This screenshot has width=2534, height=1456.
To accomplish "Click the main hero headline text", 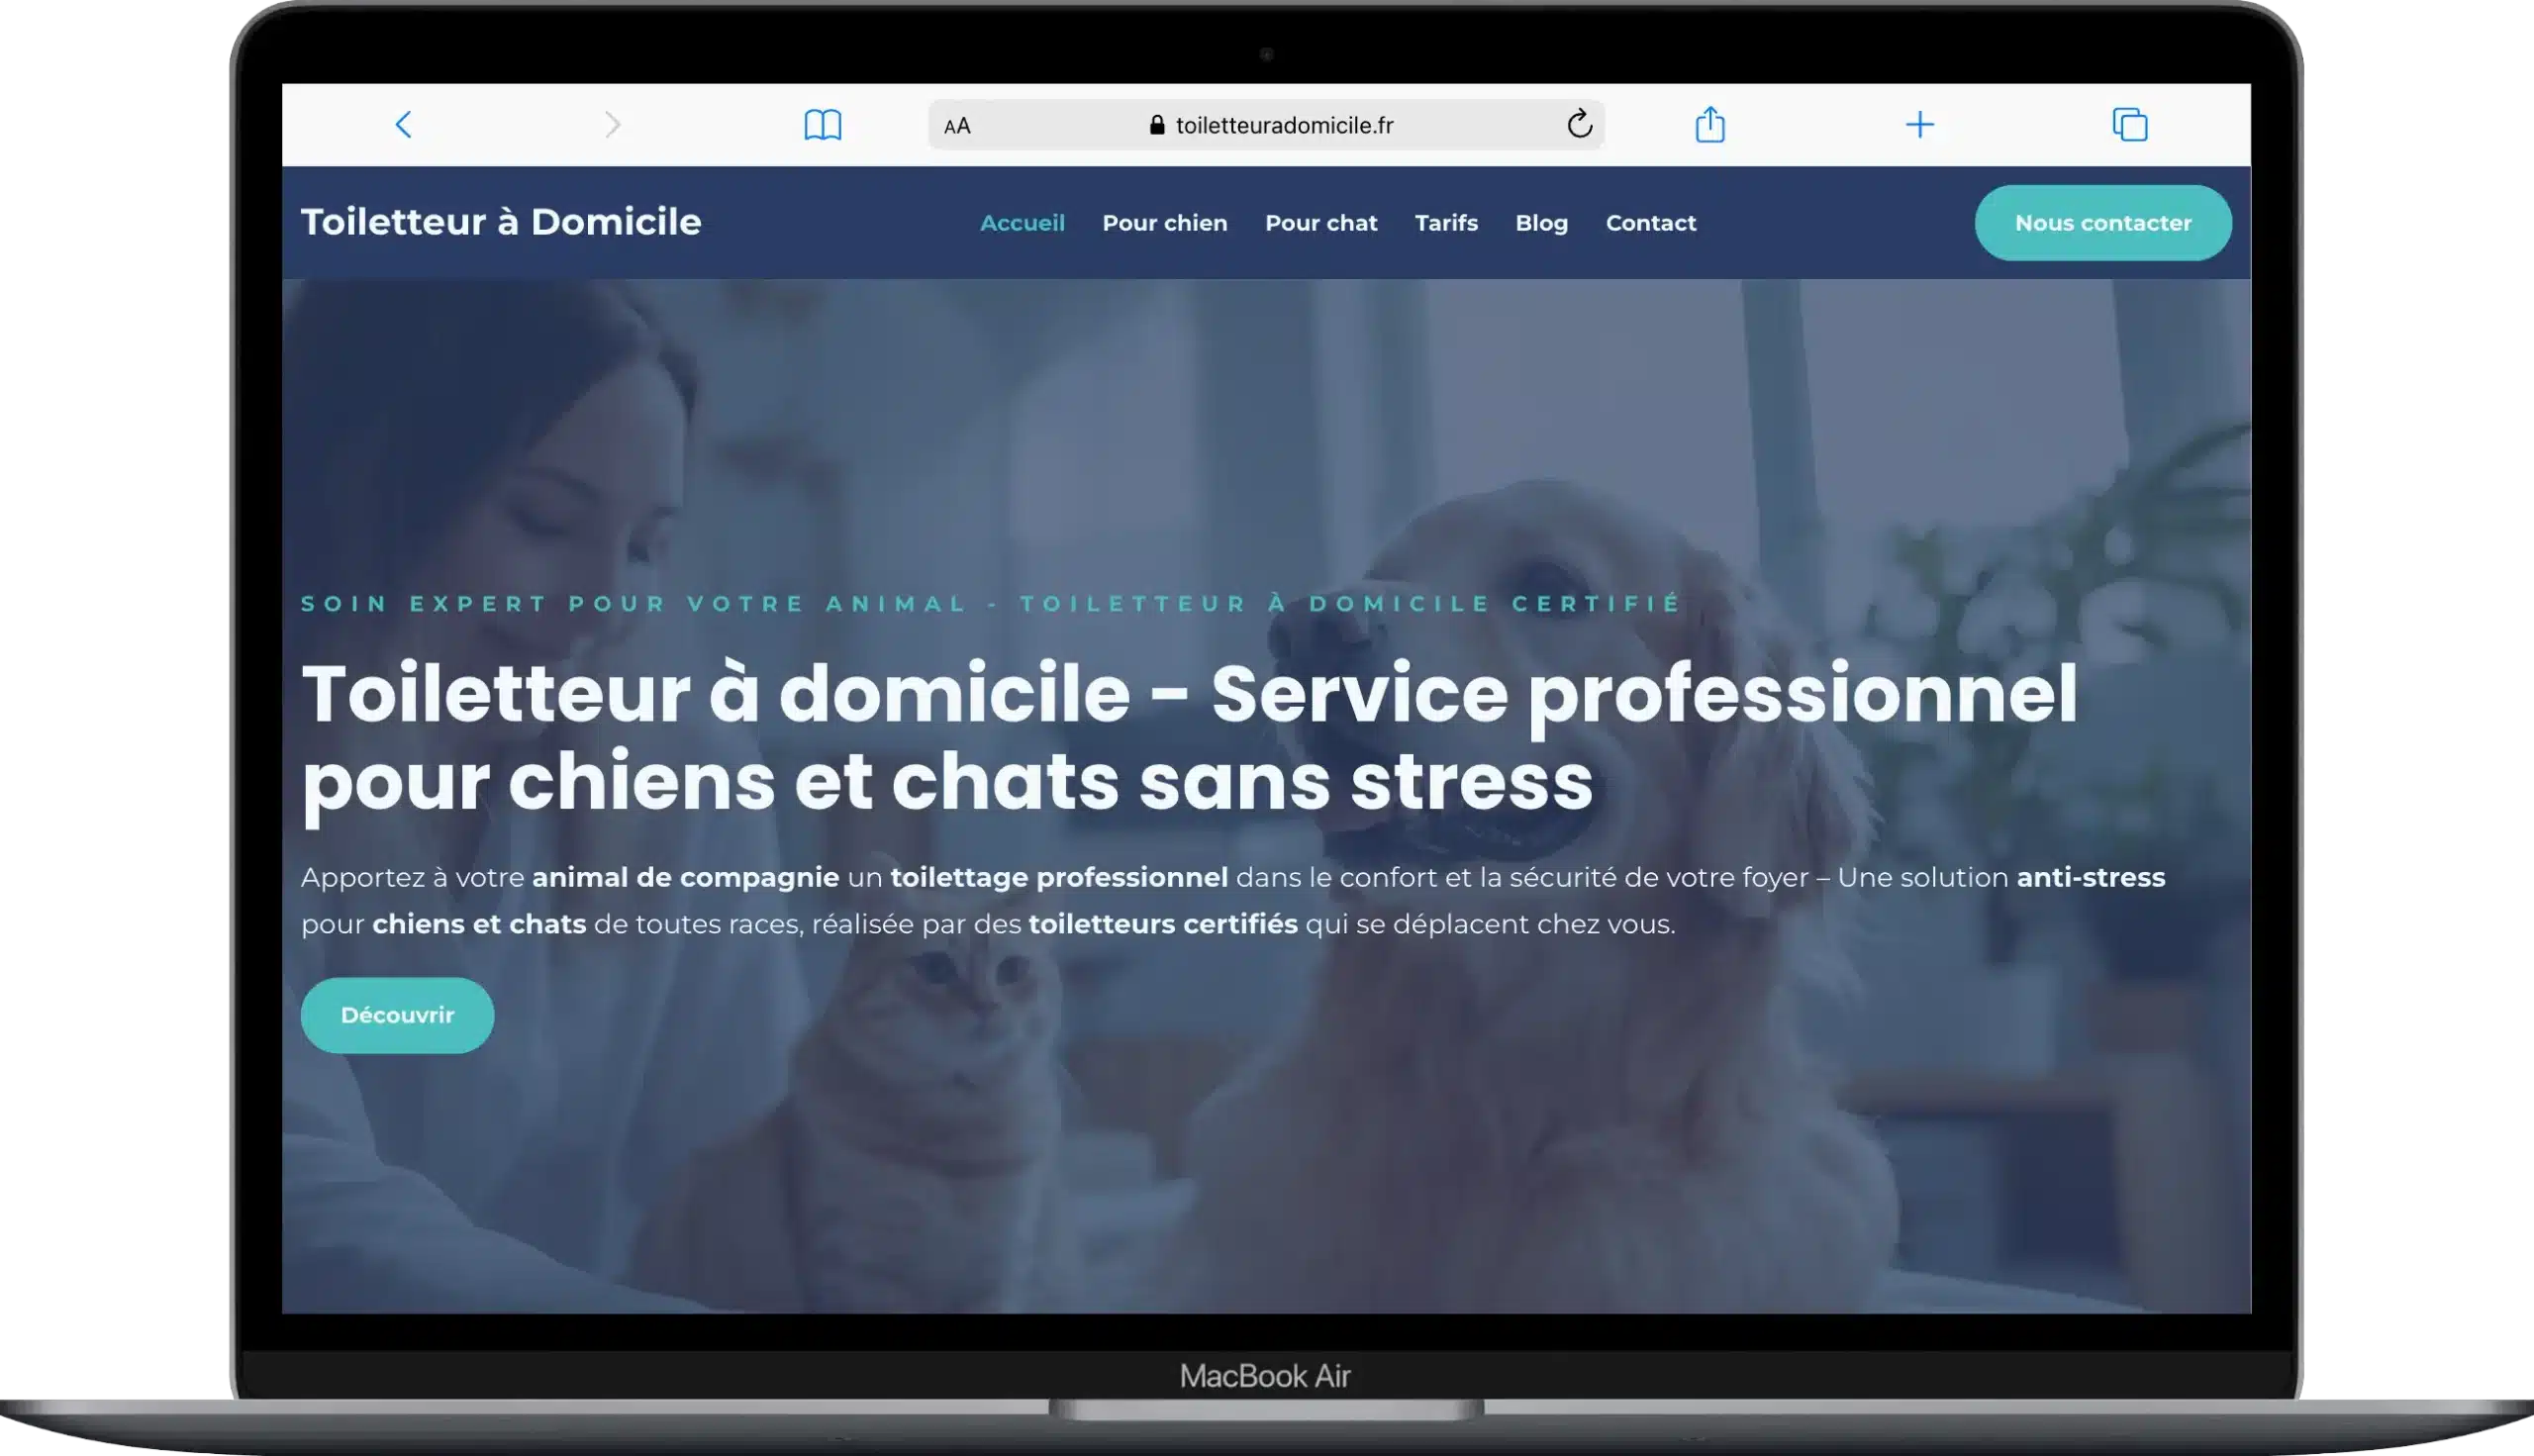I will 1188,737.
